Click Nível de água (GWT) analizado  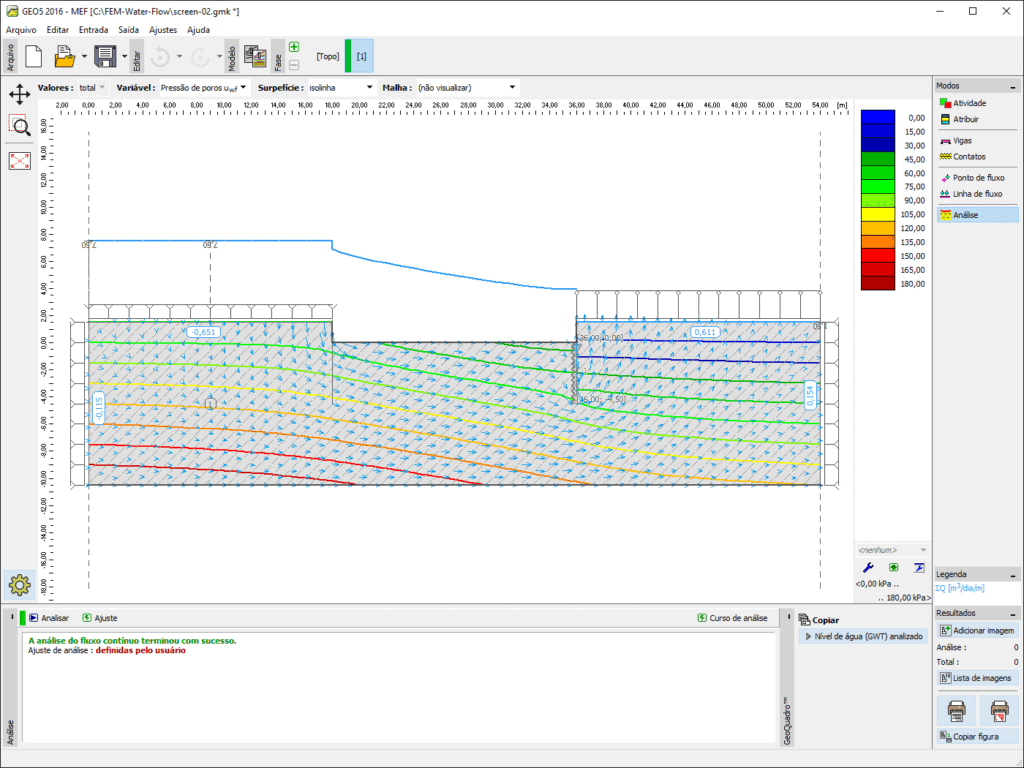point(863,636)
